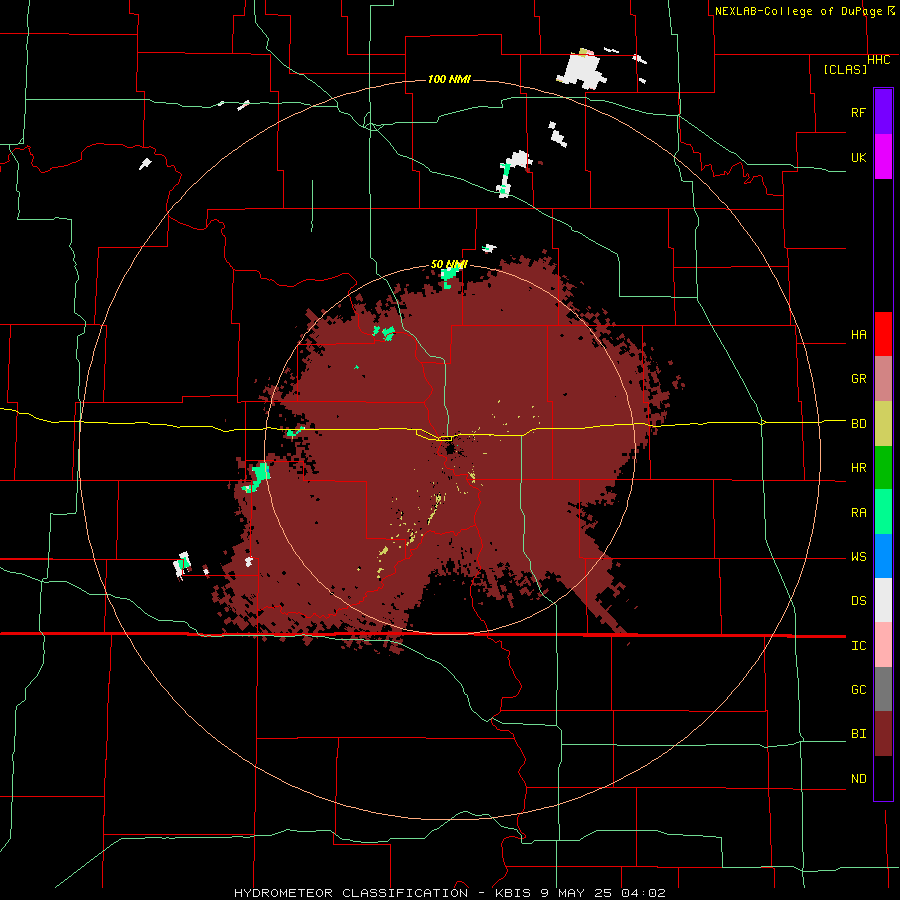Screen dimensions: 900x900
Task: Click the DS legend label
Action: (858, 601)
